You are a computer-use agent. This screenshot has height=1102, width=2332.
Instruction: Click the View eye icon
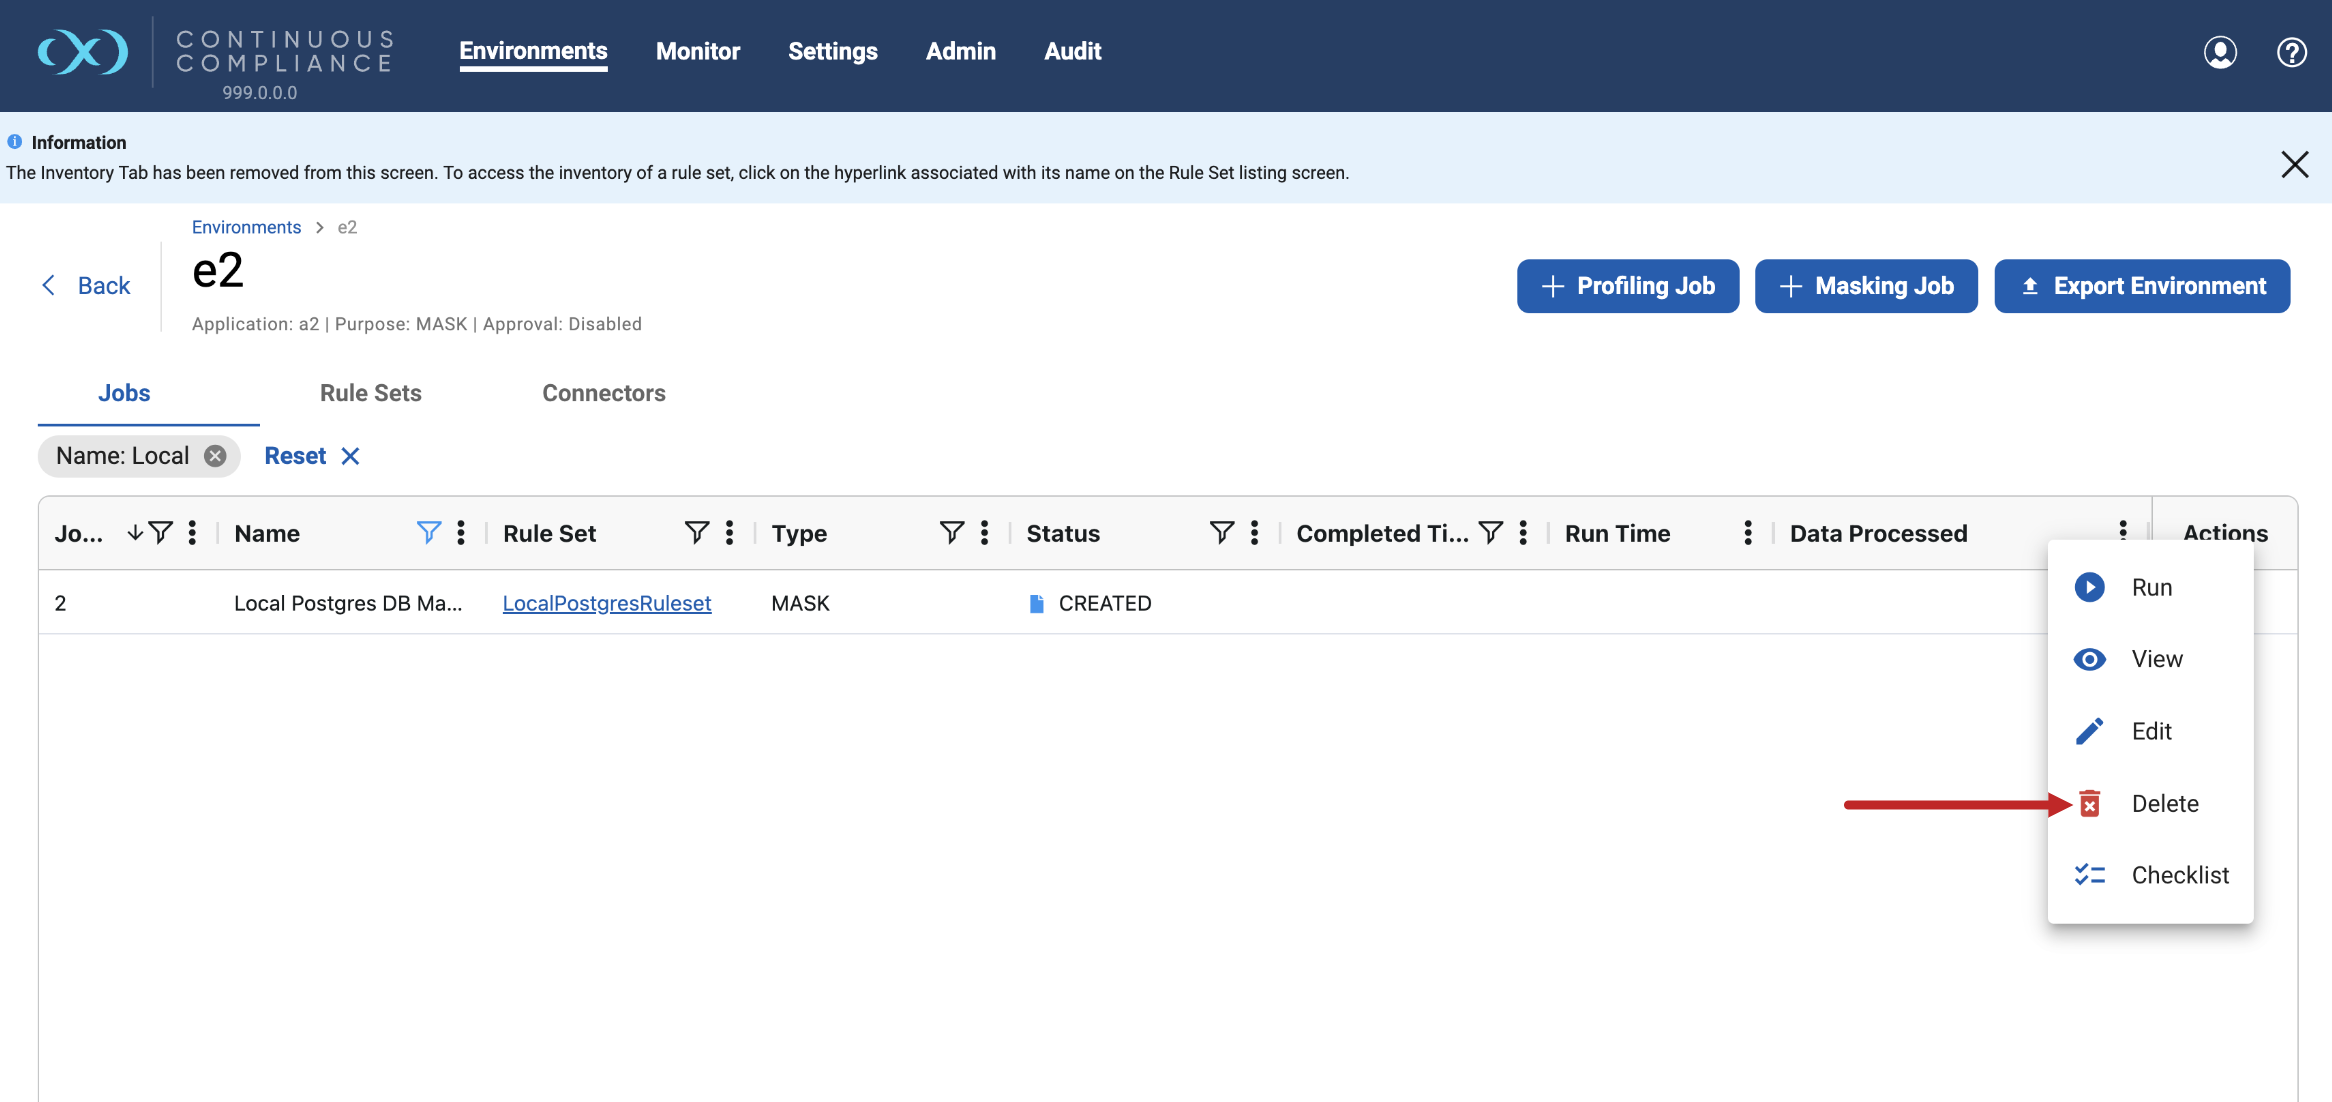[x=2089, y=659]
